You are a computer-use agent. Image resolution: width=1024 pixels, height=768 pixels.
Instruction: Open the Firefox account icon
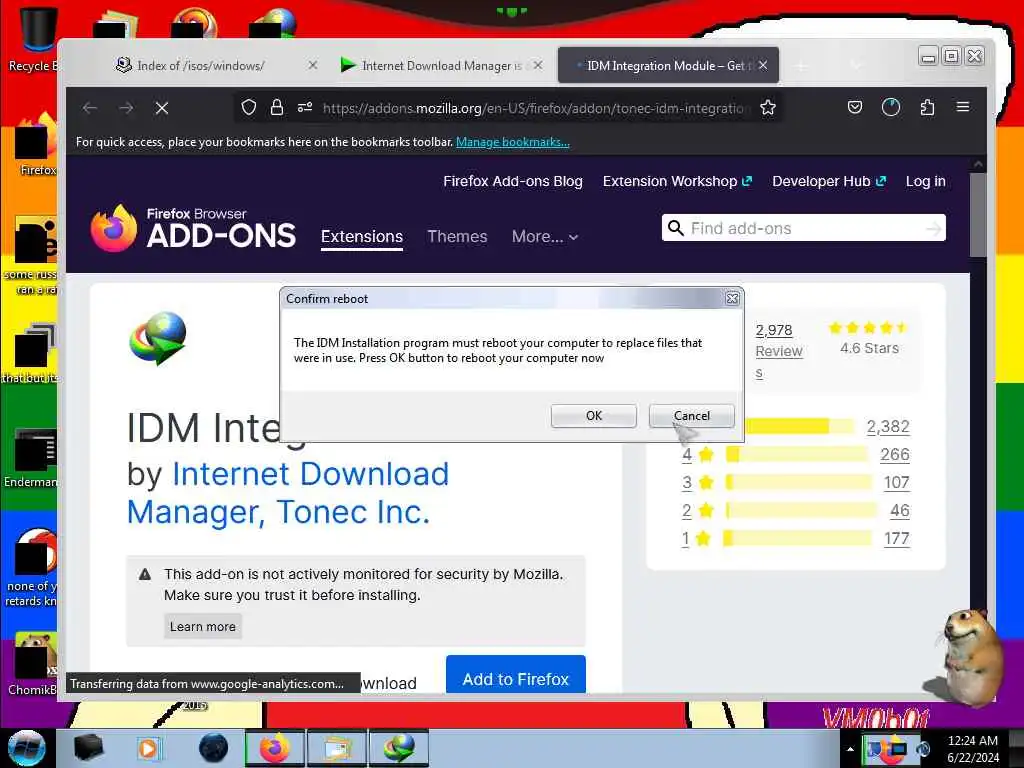click(x=891, y=107)
